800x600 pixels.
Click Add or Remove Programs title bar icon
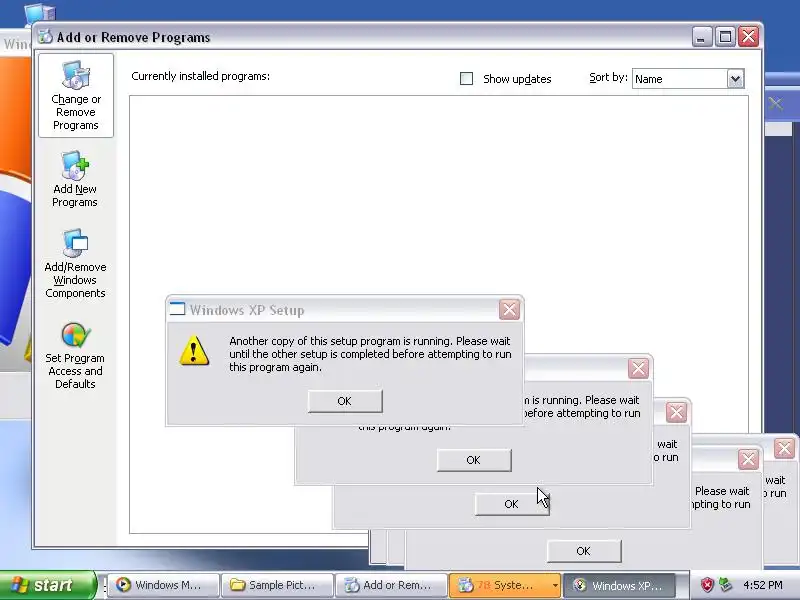coord(45,37)
